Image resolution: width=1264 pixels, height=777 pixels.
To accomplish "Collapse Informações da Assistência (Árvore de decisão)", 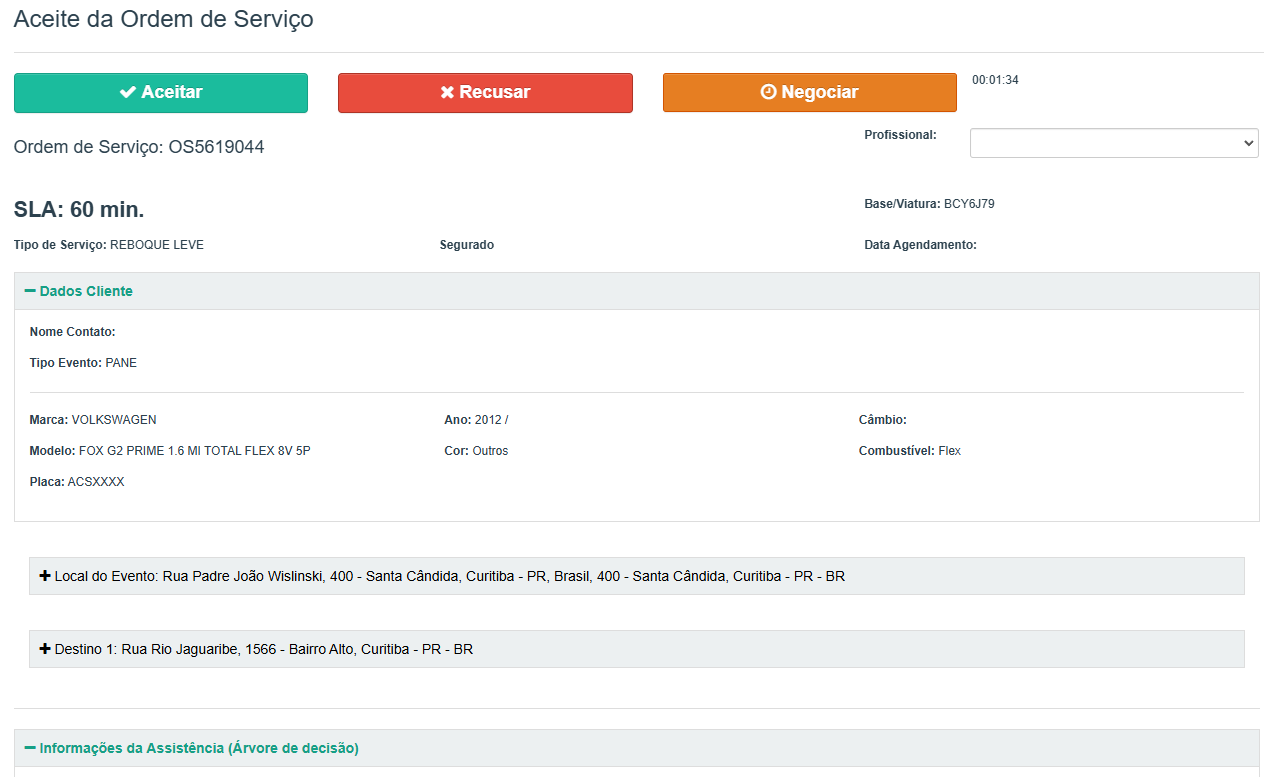I will [198, 748].
